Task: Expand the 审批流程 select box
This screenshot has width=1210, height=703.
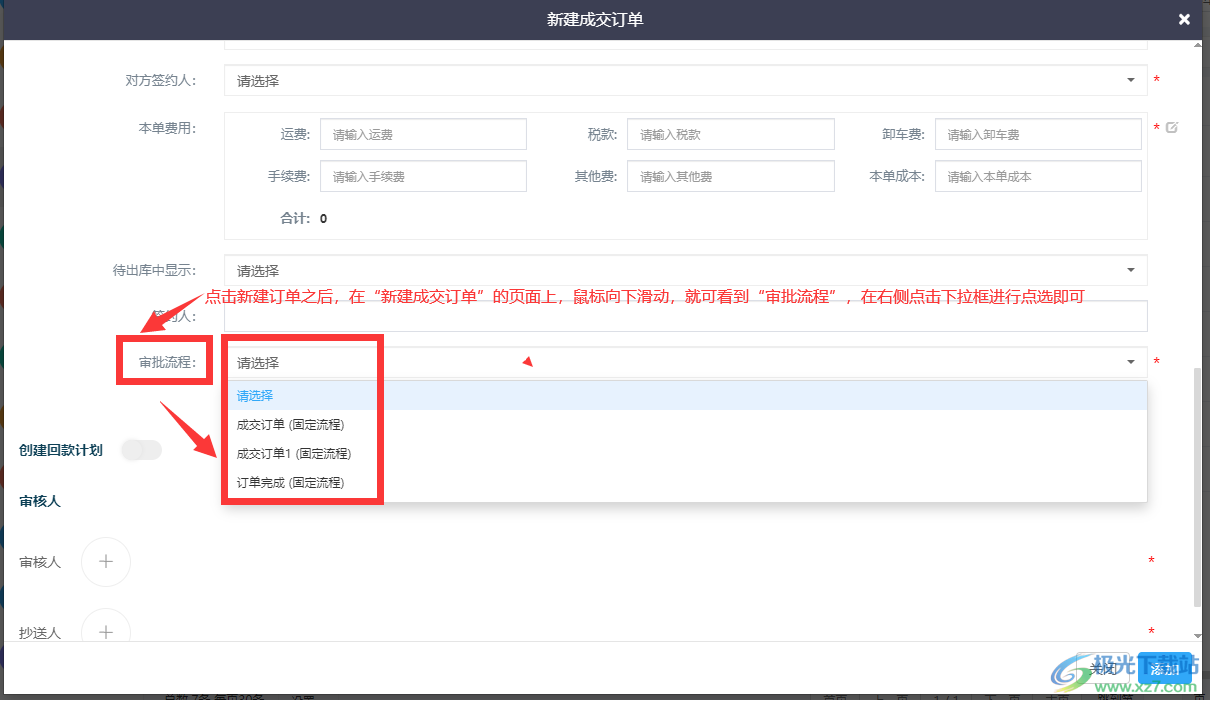Action: (x=685, y=362)
